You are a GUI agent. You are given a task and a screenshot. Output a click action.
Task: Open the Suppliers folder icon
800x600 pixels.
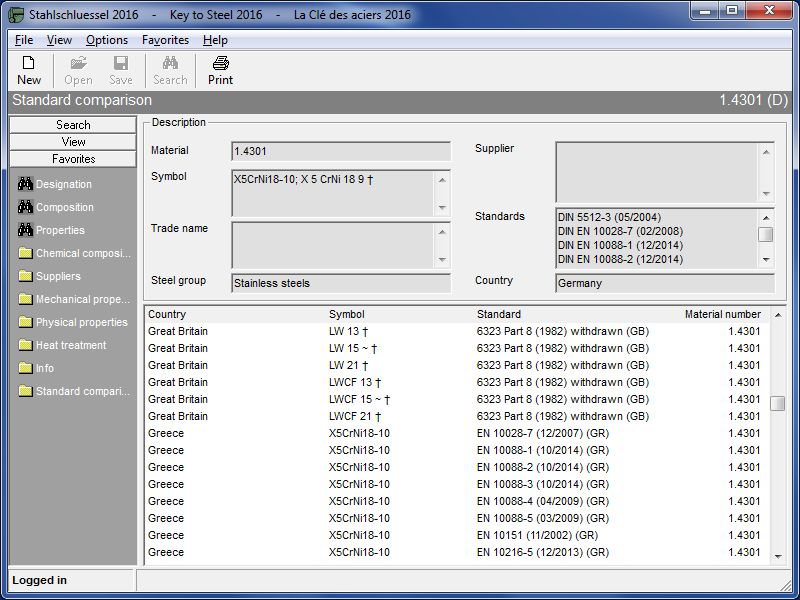[25, 276]
